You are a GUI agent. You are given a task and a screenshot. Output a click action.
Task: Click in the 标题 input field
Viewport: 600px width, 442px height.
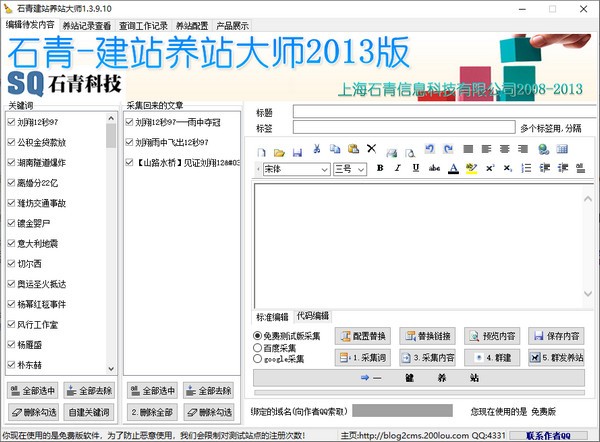(445, 112)
